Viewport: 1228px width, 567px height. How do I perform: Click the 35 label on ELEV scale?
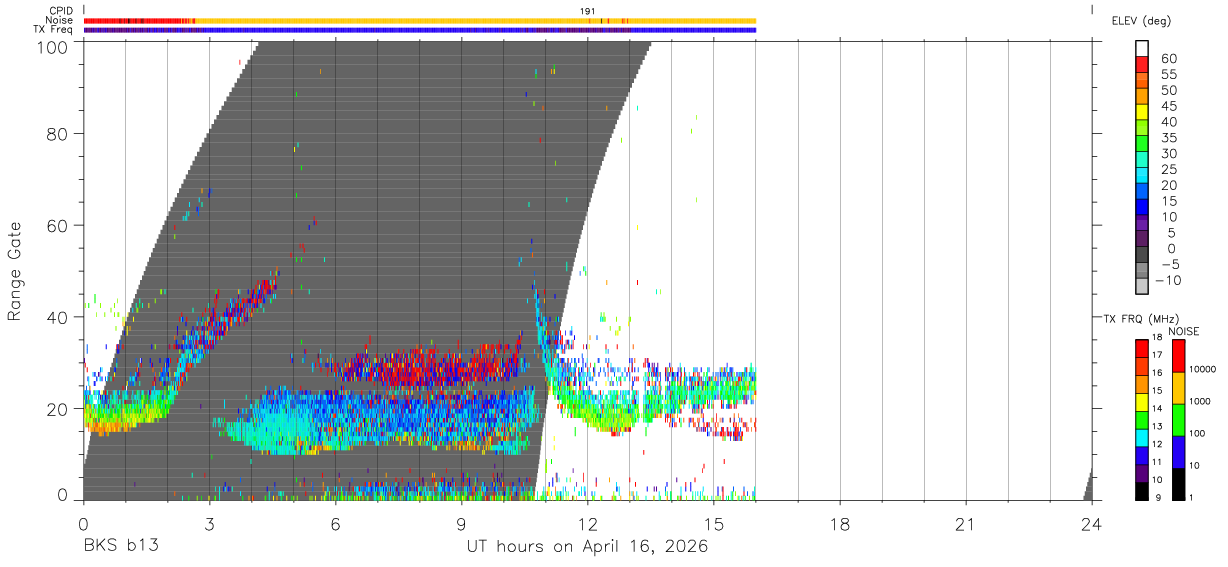[1169, 138]
